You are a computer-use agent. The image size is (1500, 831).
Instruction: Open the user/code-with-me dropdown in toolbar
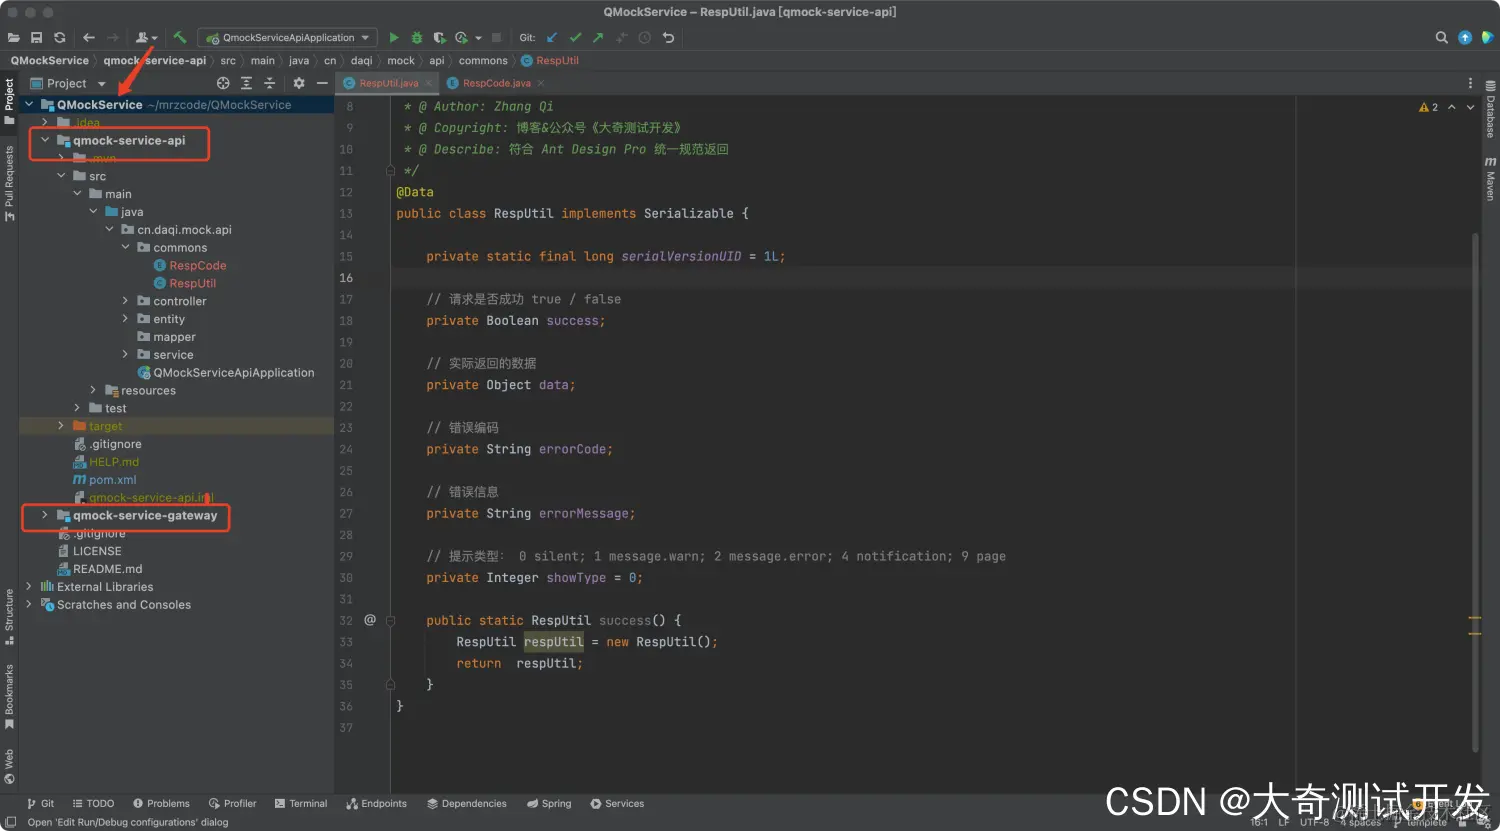pos(147,38)
